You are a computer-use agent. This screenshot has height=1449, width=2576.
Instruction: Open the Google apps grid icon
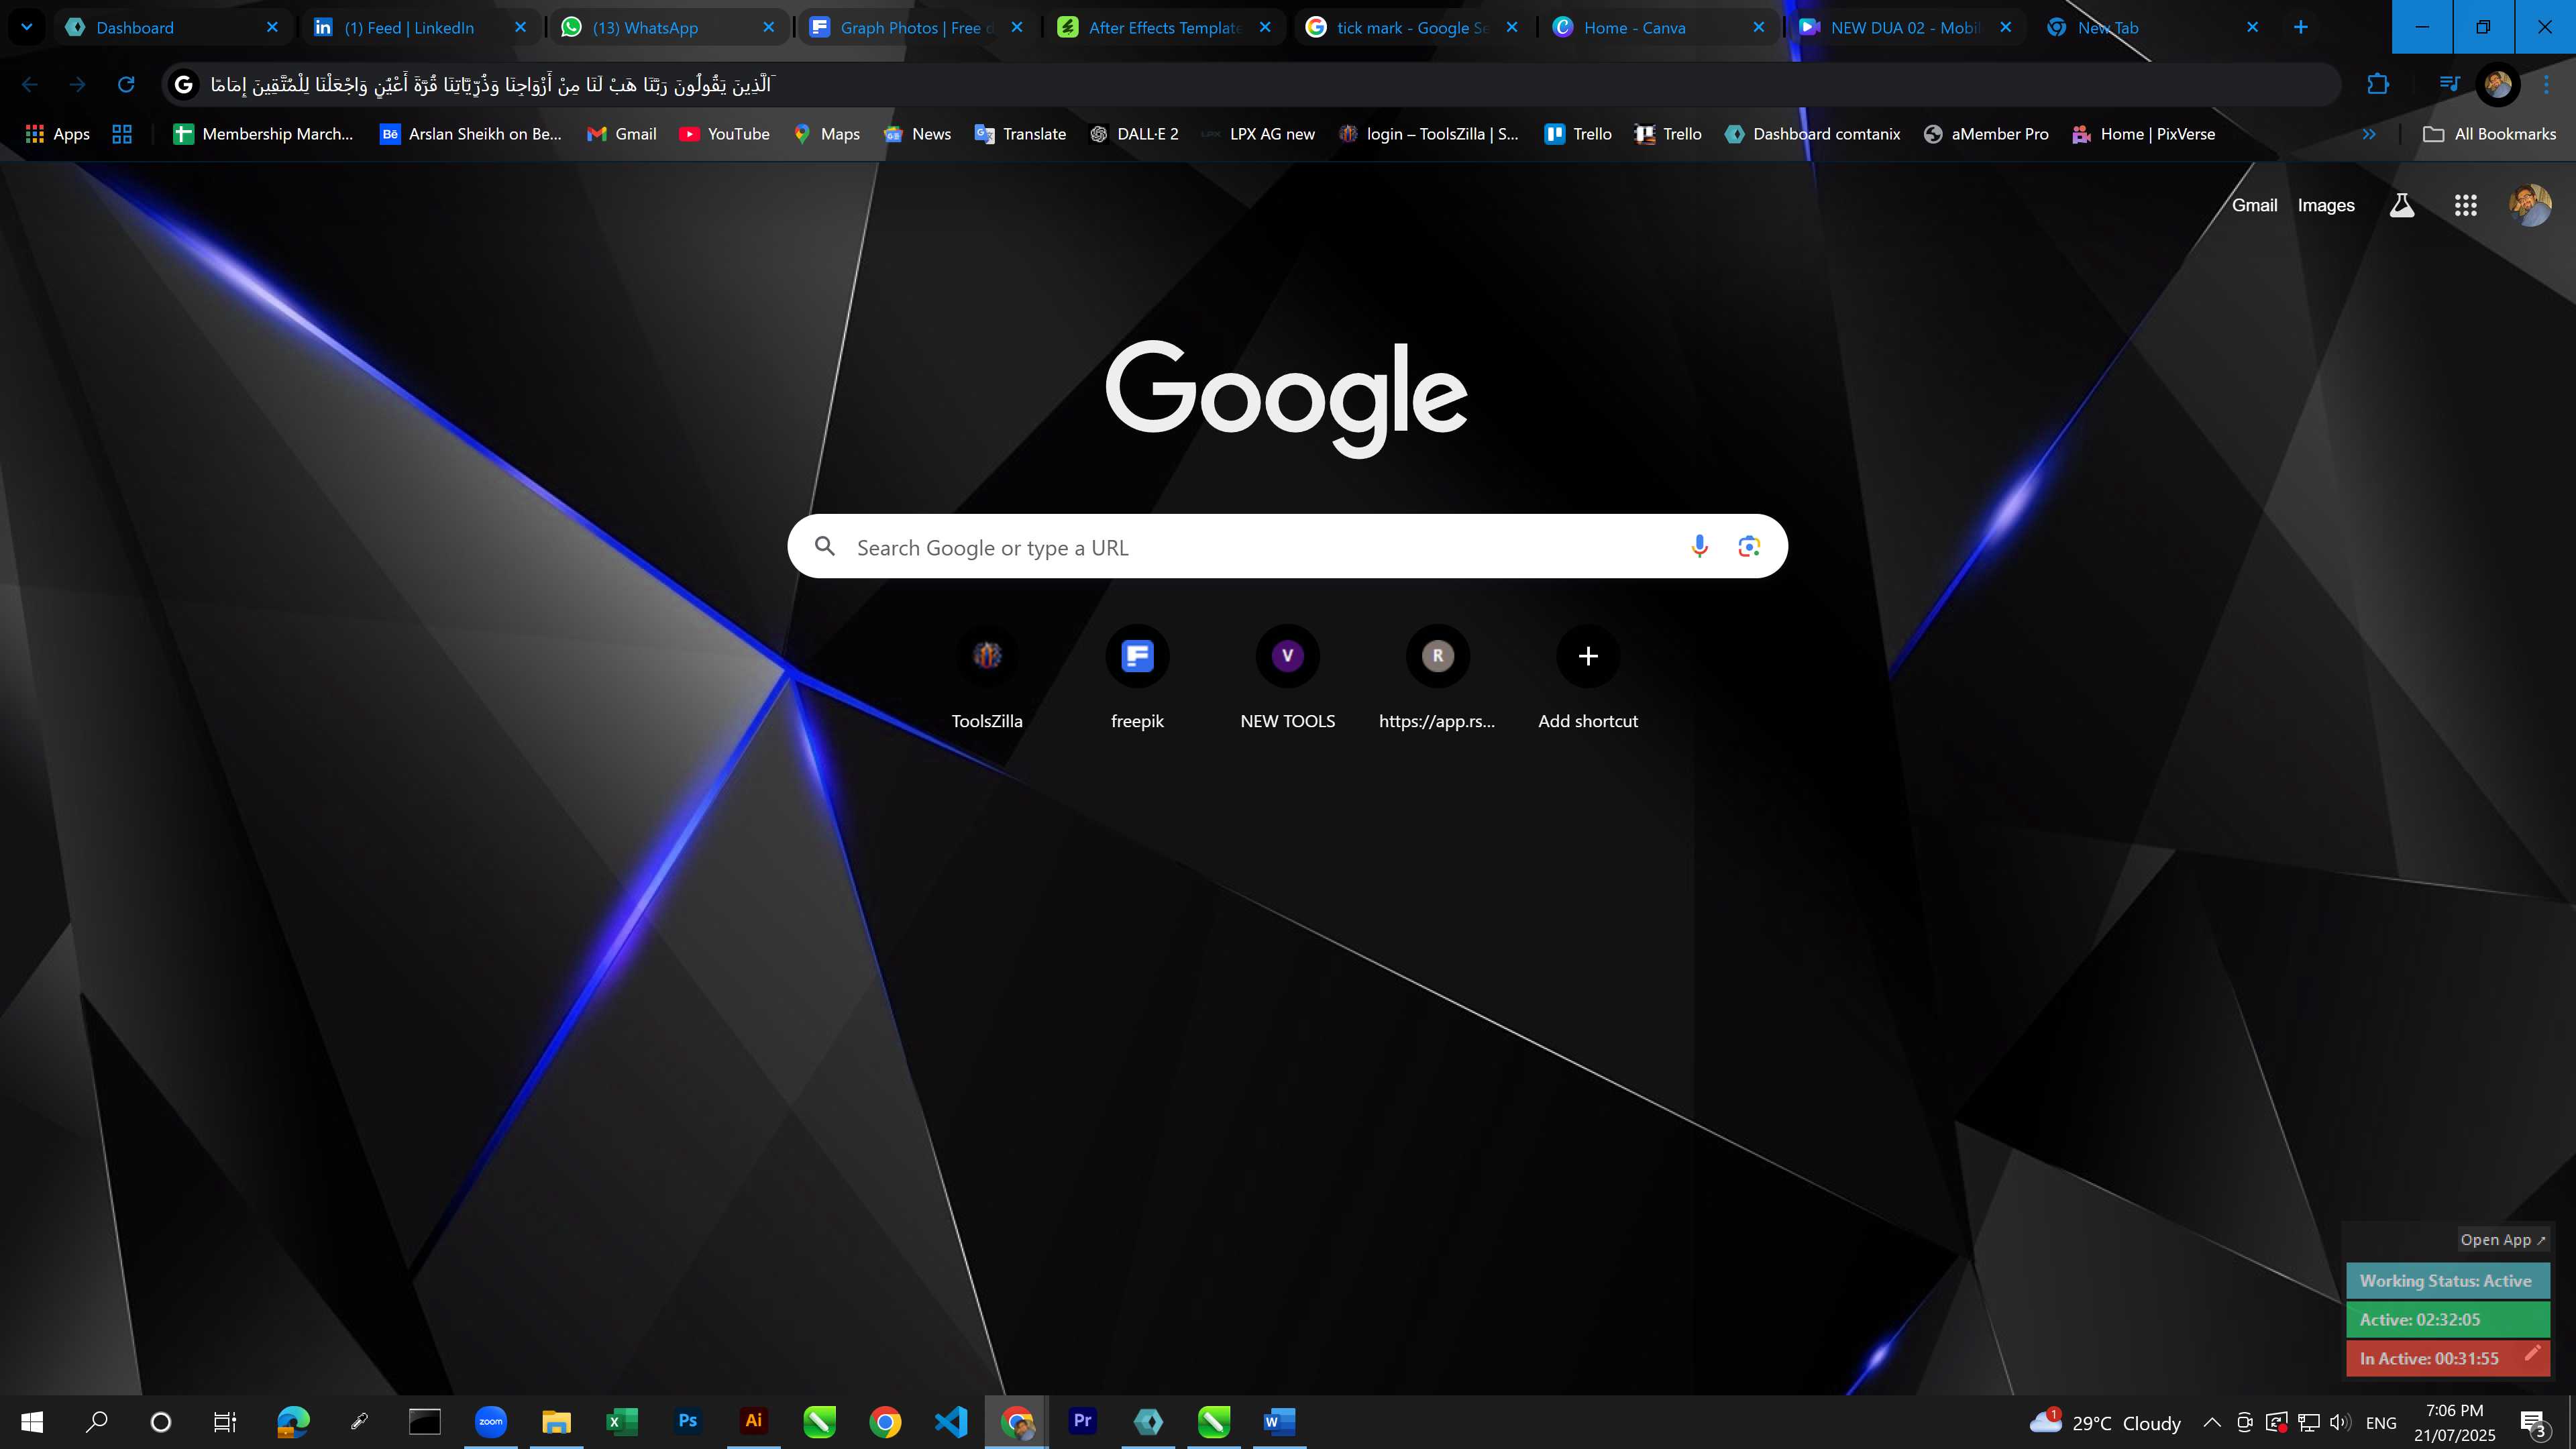(x=2466, y=205)
